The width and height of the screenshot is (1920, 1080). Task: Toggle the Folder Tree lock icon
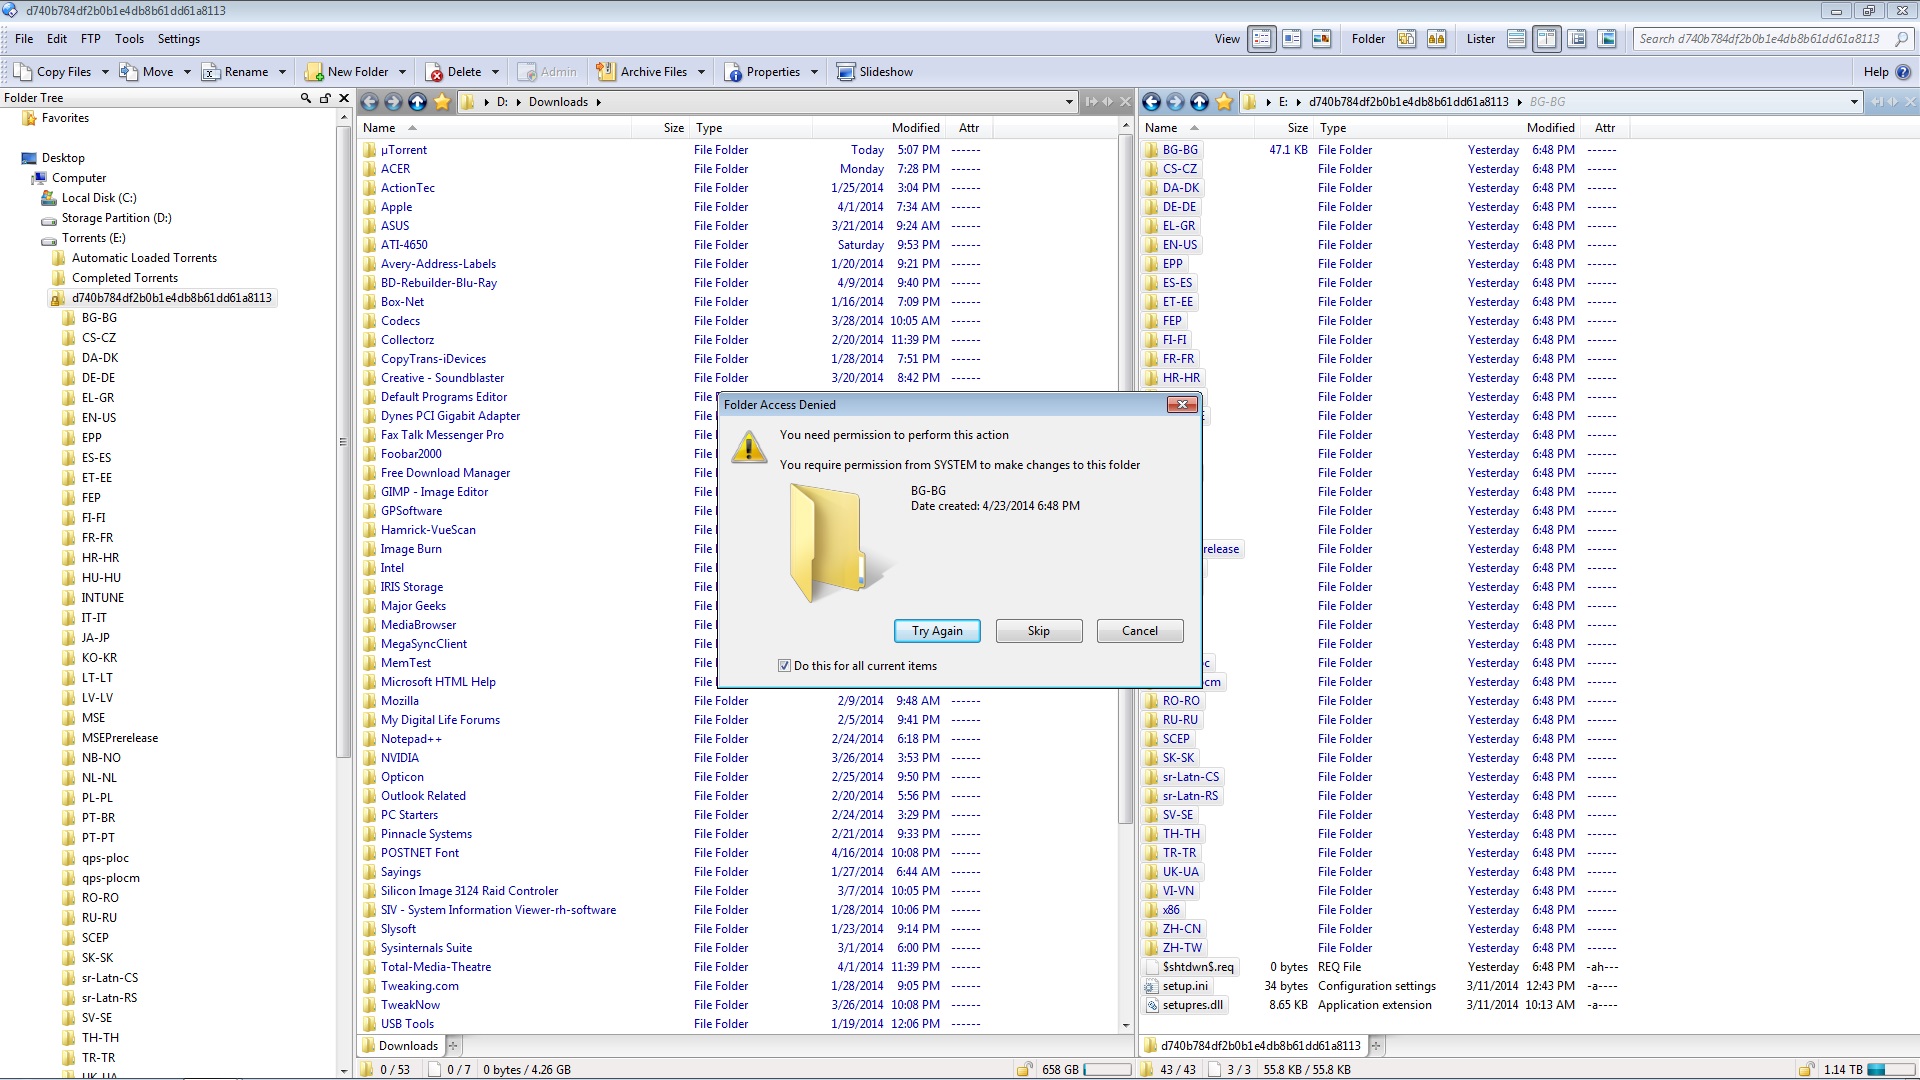click(x=325, y=98)
